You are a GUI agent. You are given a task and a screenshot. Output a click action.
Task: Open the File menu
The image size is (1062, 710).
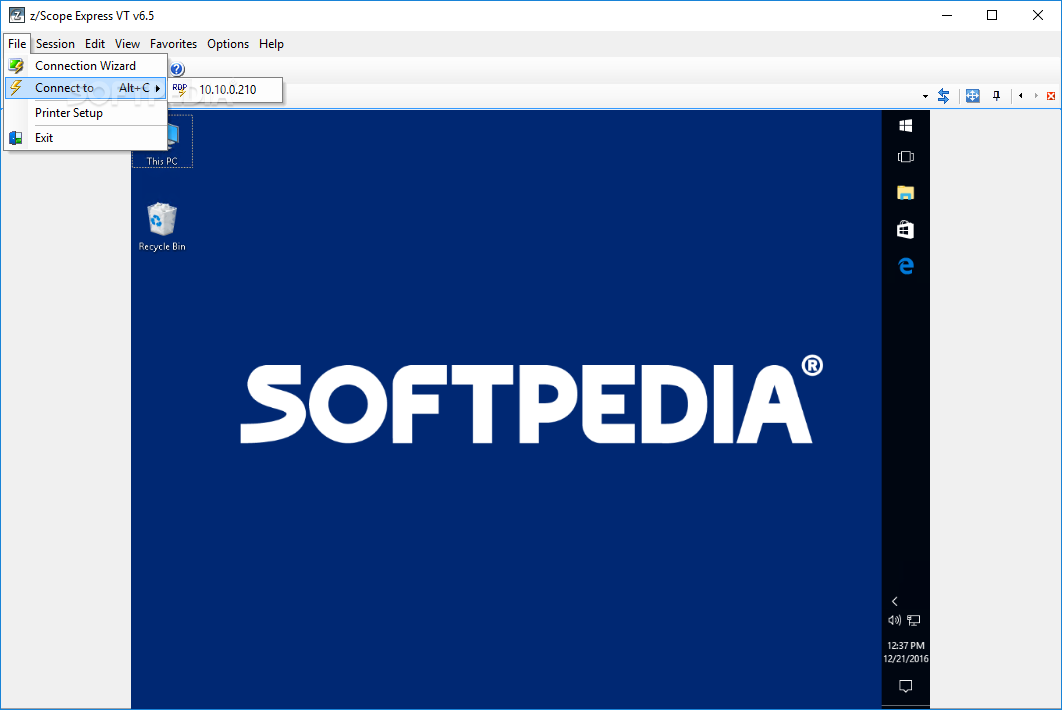pyautogui.click(x=17, y=44)
